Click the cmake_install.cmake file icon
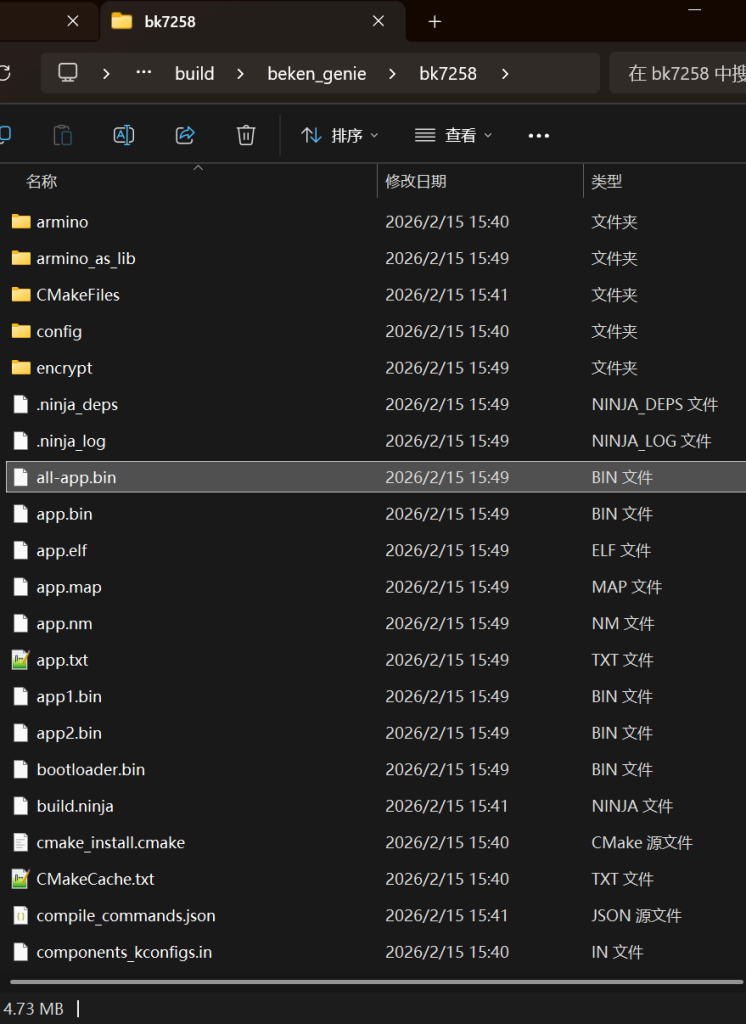Screen dimensions: 746x1024 (x=21, y=842)
